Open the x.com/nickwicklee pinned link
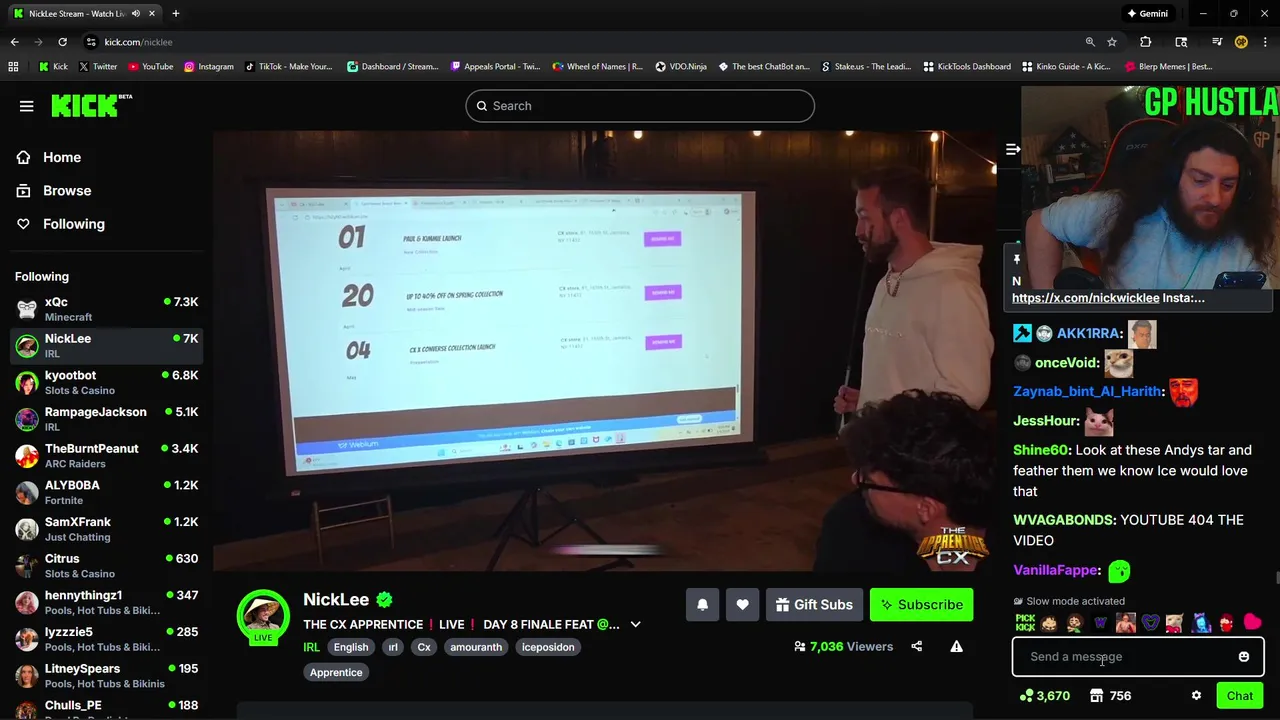 click(x=1085, y=298)
